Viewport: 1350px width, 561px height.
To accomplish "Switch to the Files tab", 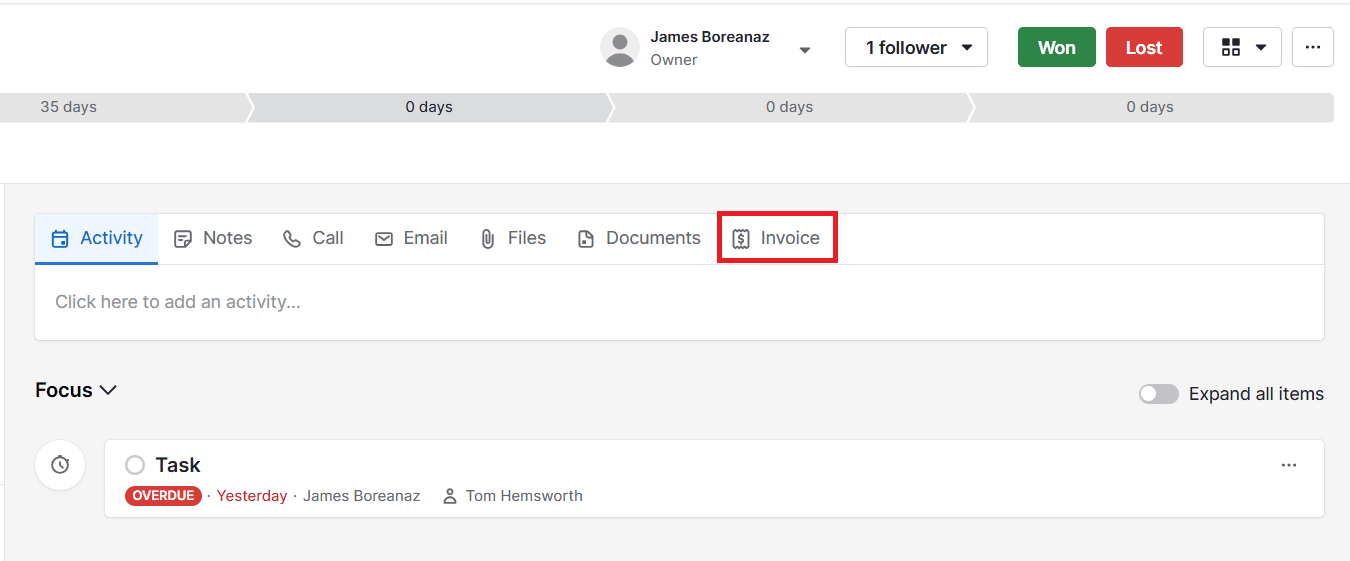I will [x=513, y=238].
